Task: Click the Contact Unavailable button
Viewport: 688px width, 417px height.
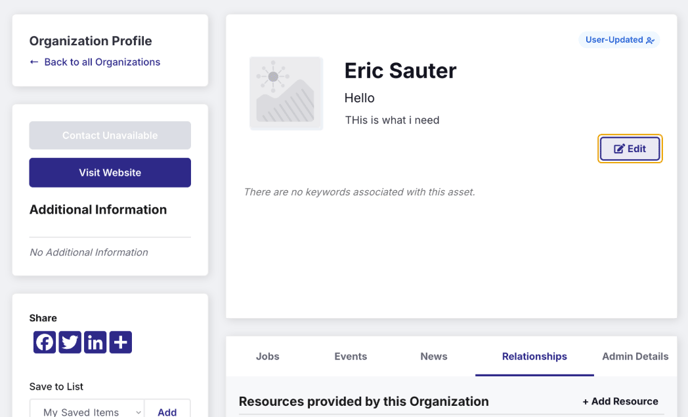Action: (x=110, y=135)
